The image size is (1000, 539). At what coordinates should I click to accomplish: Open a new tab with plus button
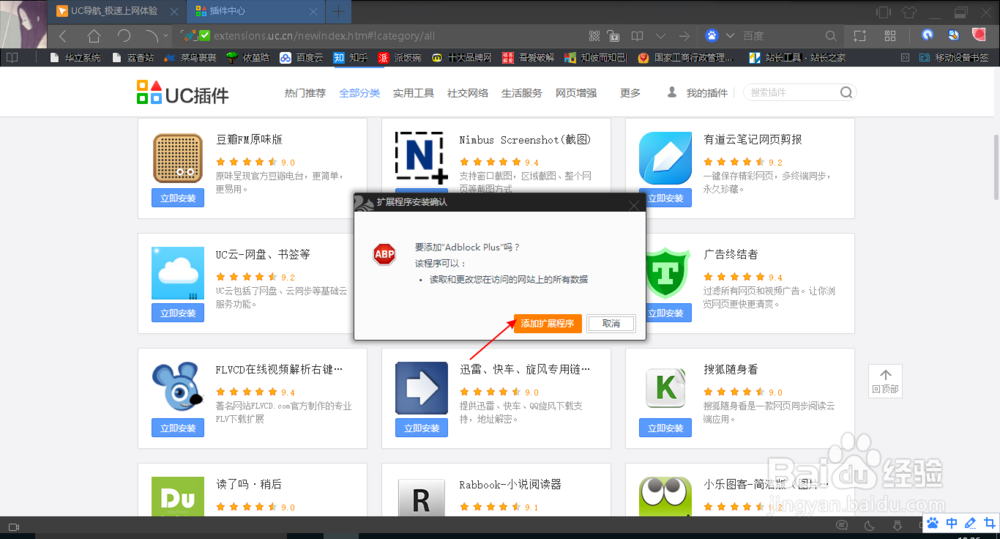click(338, 11)
